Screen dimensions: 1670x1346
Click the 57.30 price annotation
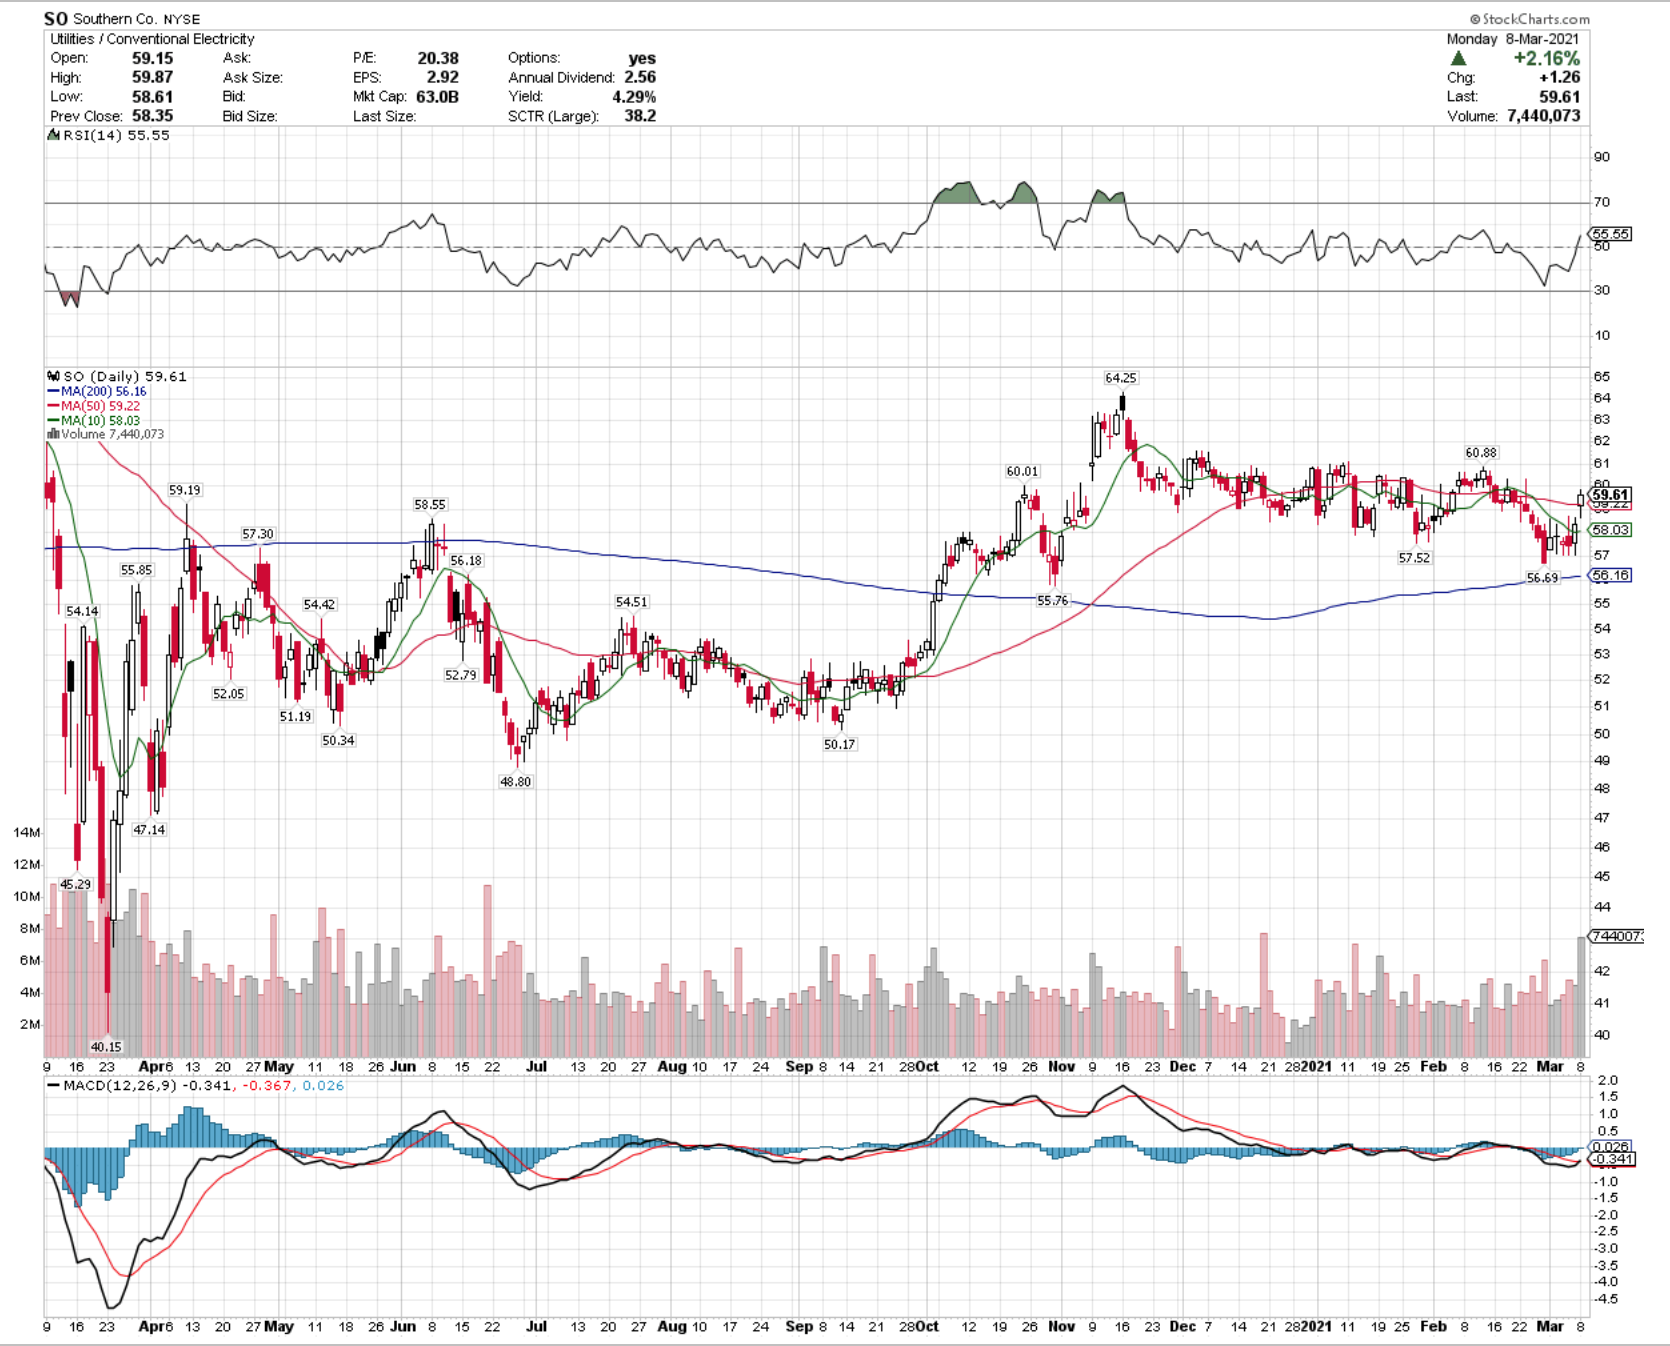pyautogui.click(x=257, y=534)
